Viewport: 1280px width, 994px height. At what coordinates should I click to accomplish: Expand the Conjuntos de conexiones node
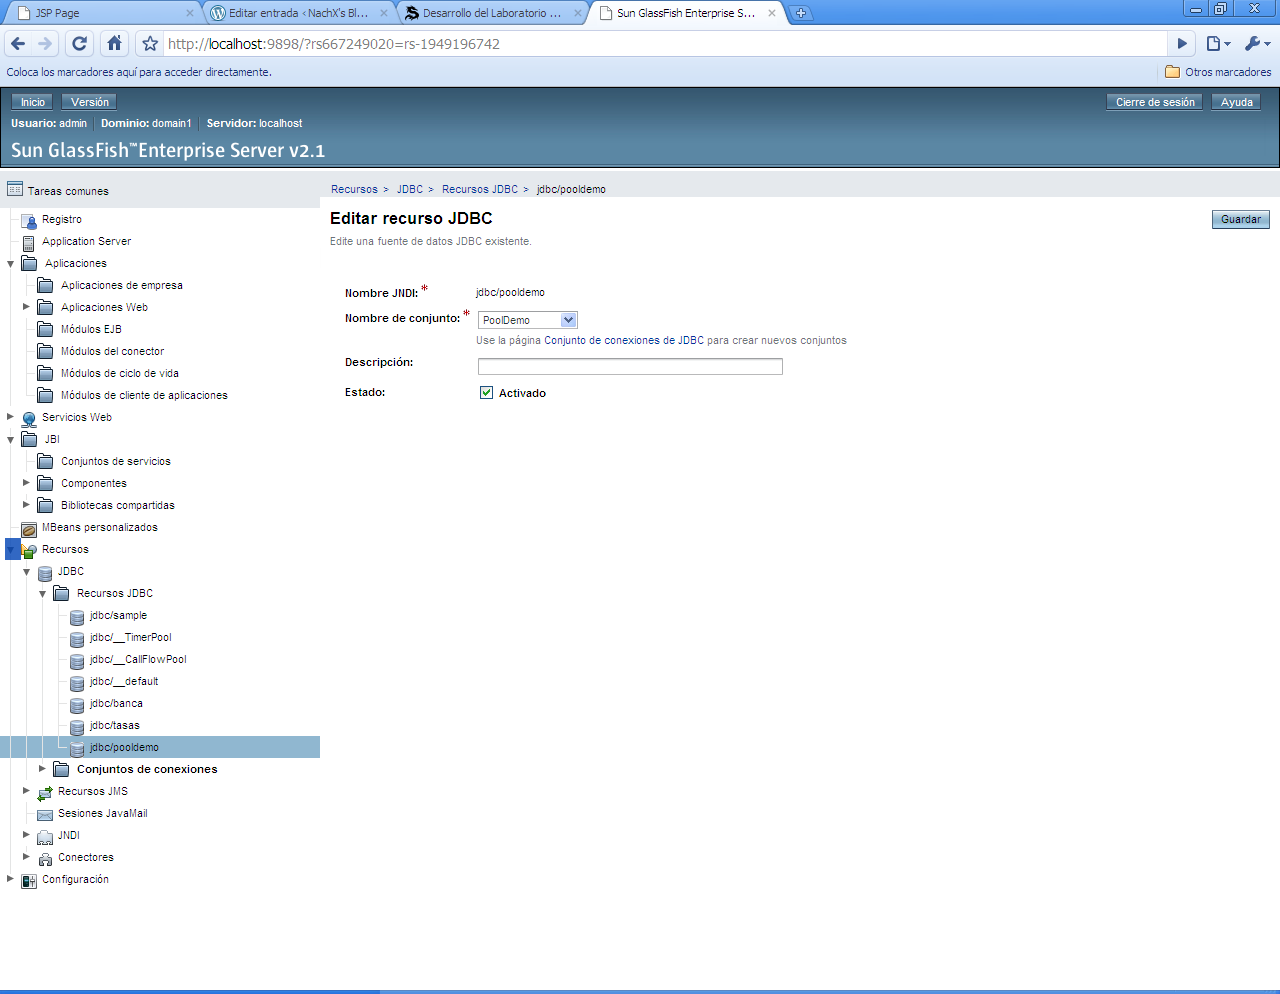pos(43,769)
